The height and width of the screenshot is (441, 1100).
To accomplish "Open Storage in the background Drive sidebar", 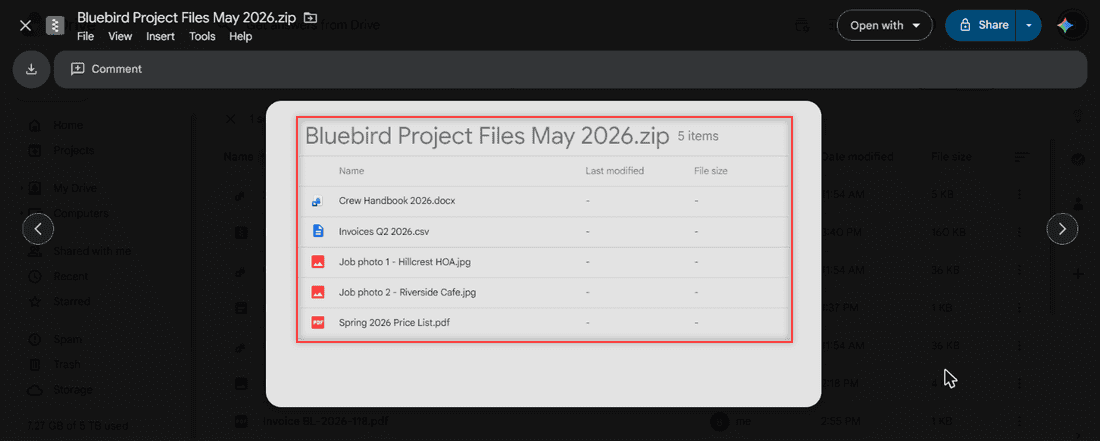I will pos(73,390).
